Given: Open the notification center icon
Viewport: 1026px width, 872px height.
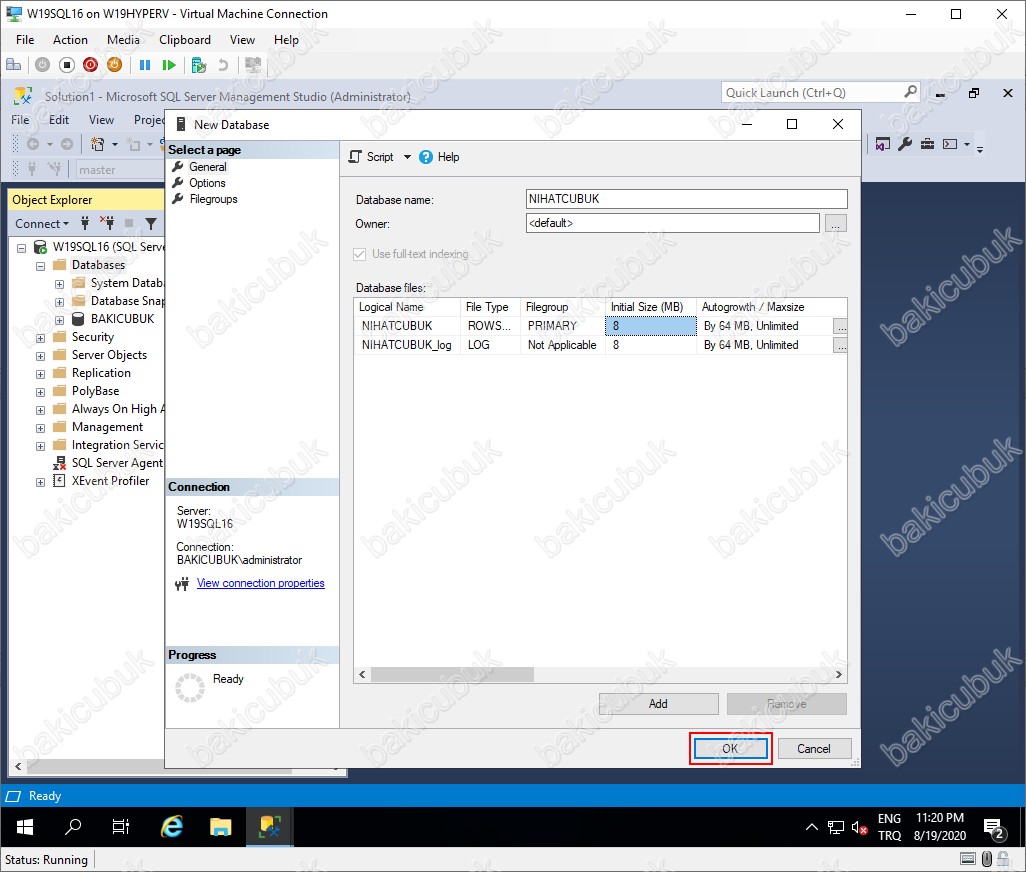Looking at the screenshot, I should (x=995, y=828).
